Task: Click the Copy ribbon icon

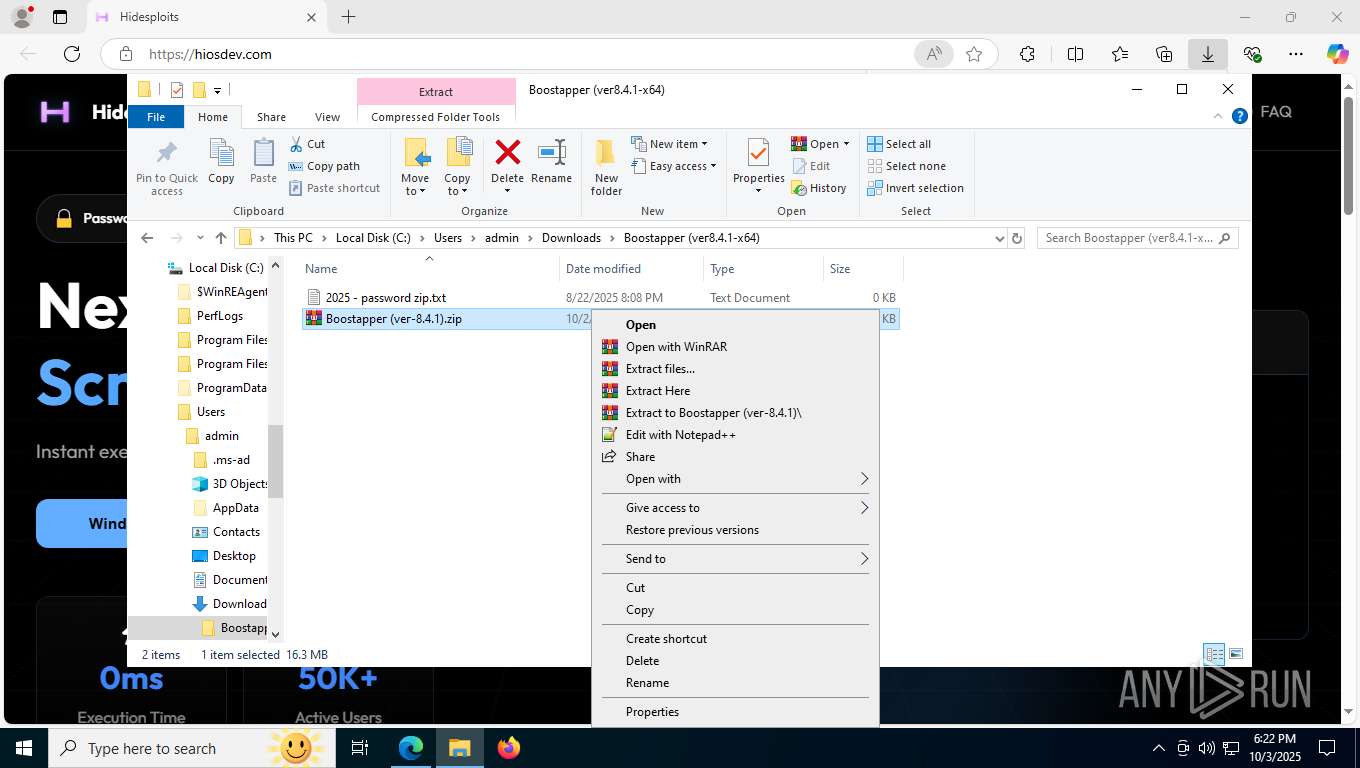Action: pos(221,162)
